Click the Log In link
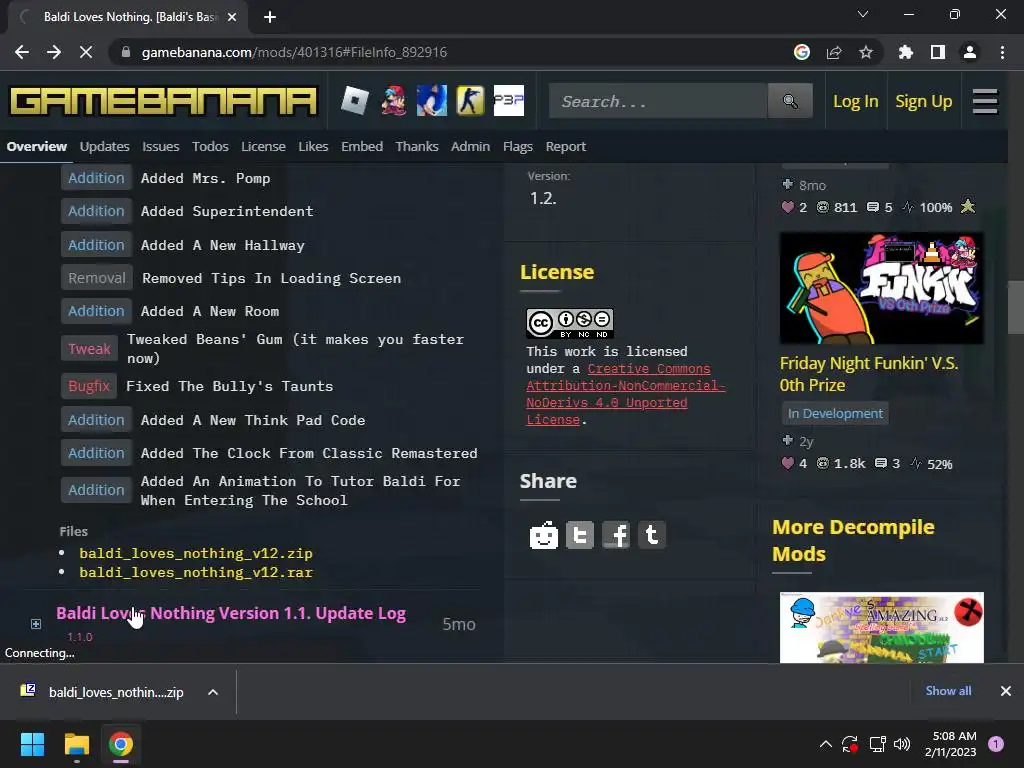This screenshot has height=768, width=1024. [x=856, y=101]
